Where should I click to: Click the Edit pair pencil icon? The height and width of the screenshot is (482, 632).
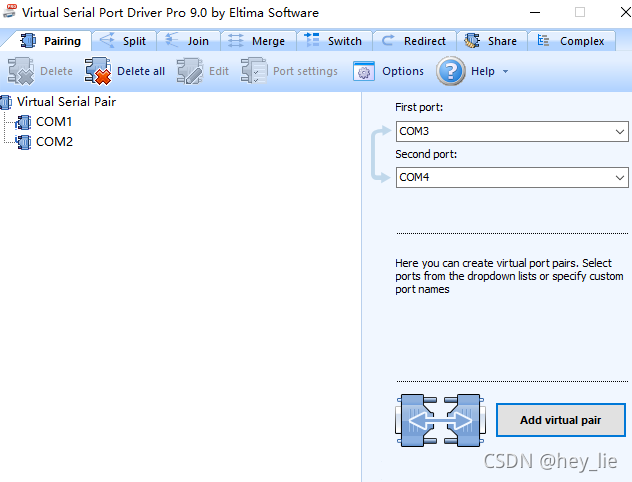pyautogui.click(x=189, y=71)
